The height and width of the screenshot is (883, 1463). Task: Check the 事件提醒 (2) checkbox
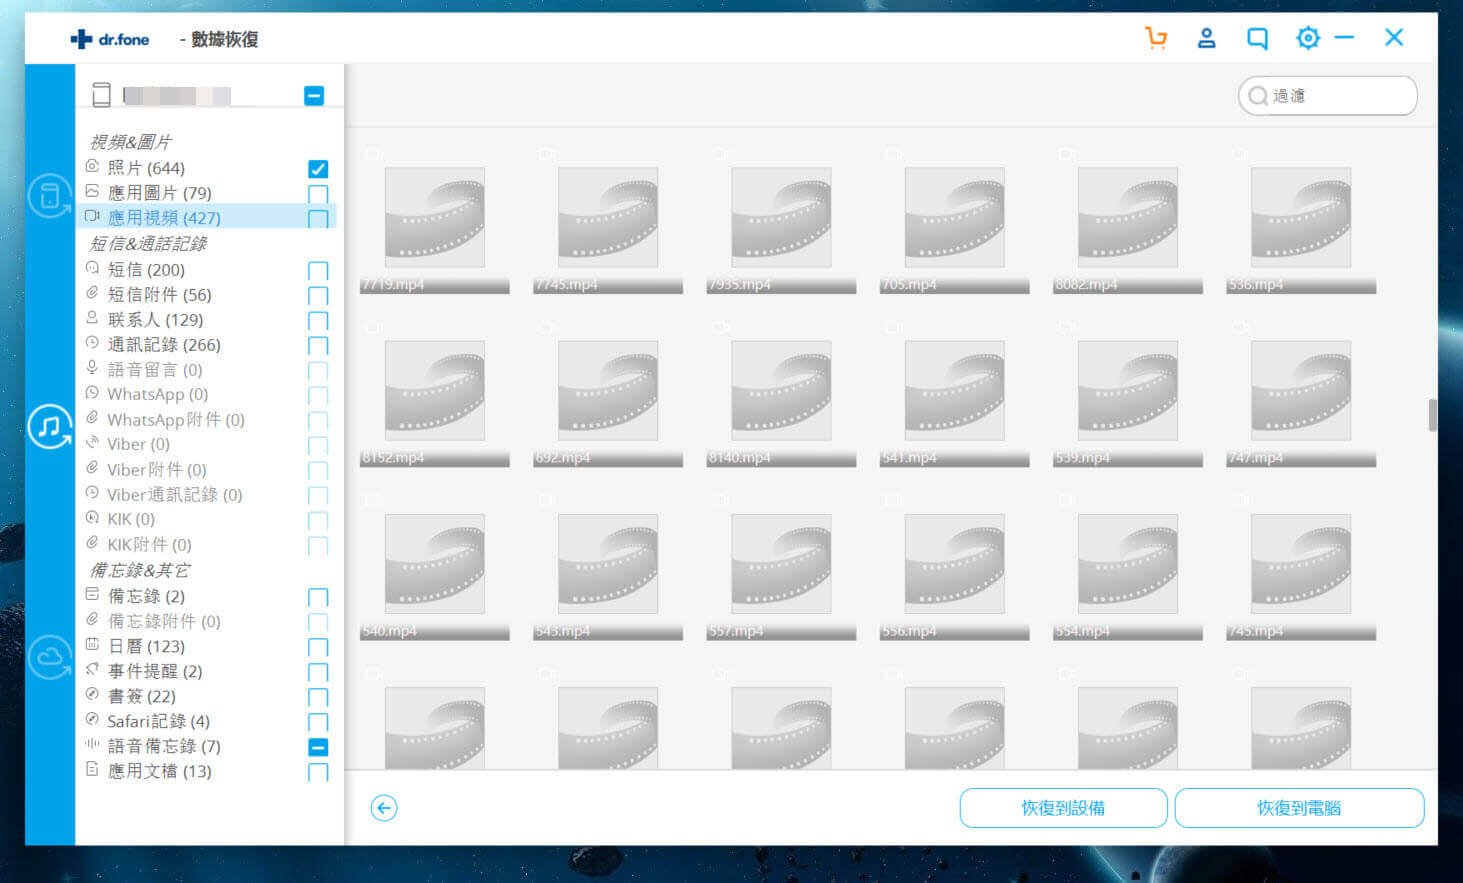pos(318,673)
